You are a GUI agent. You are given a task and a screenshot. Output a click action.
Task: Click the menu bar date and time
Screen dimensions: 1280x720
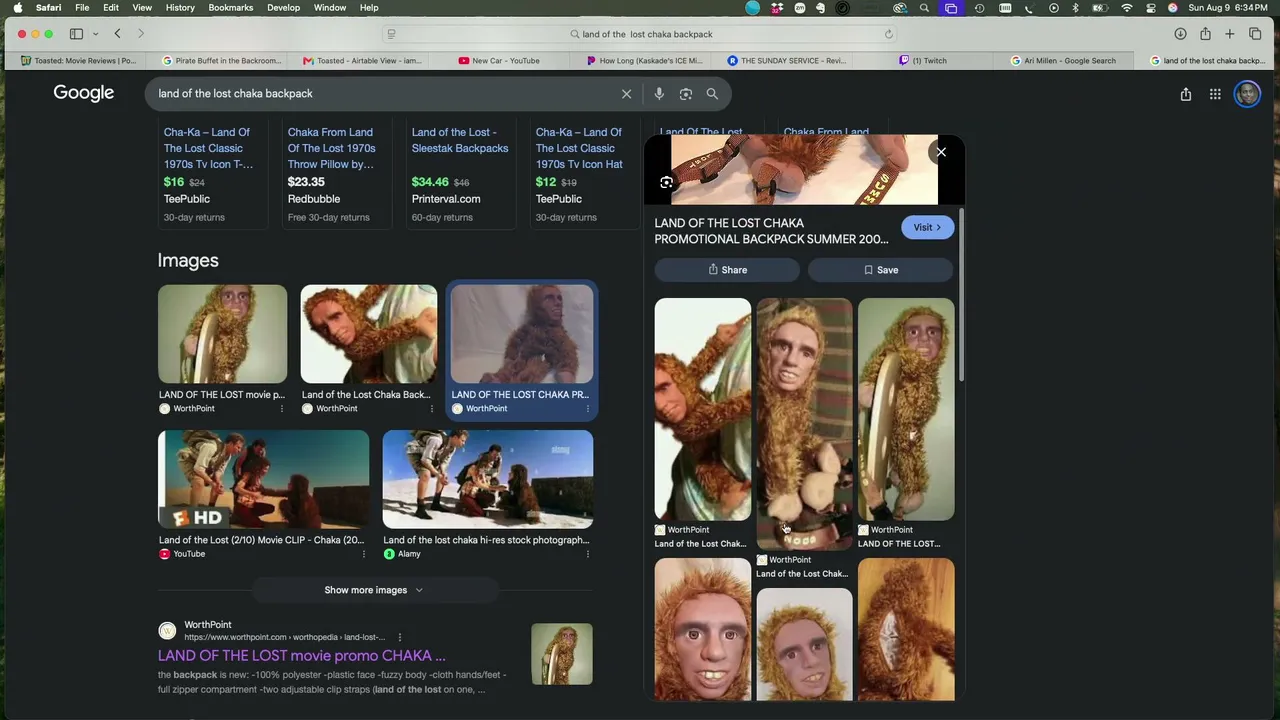click(x=1229, y=8)
